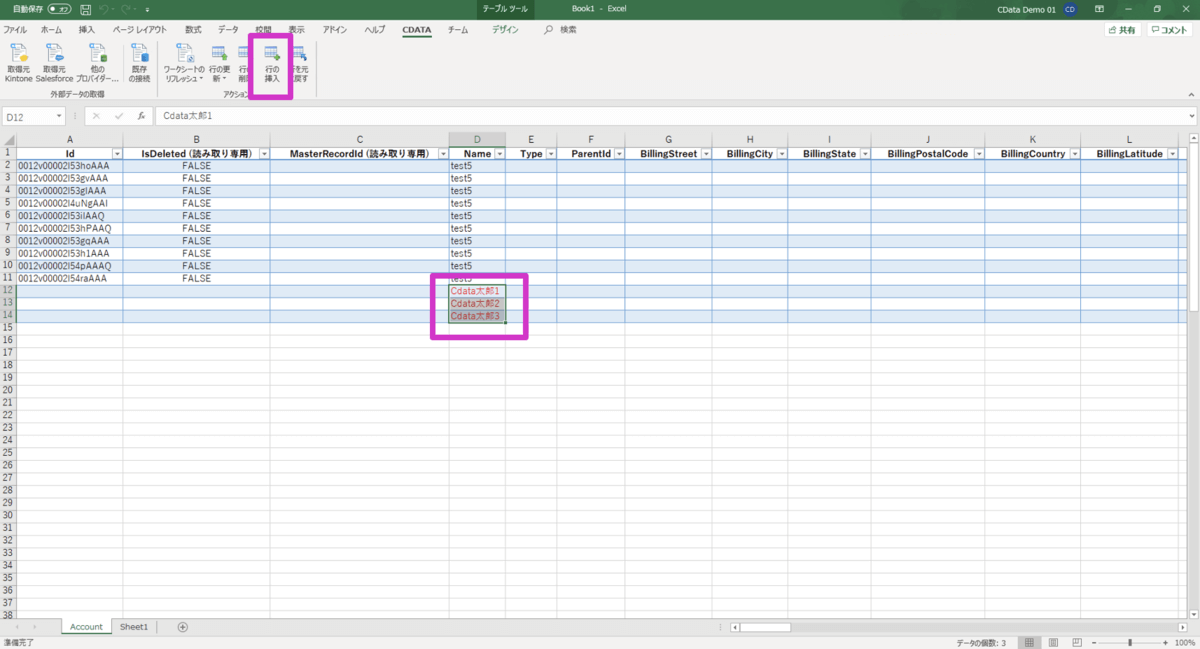Click 行を元に戻す revert rows button
1200x649 pixels.
[x=299, y=63]
